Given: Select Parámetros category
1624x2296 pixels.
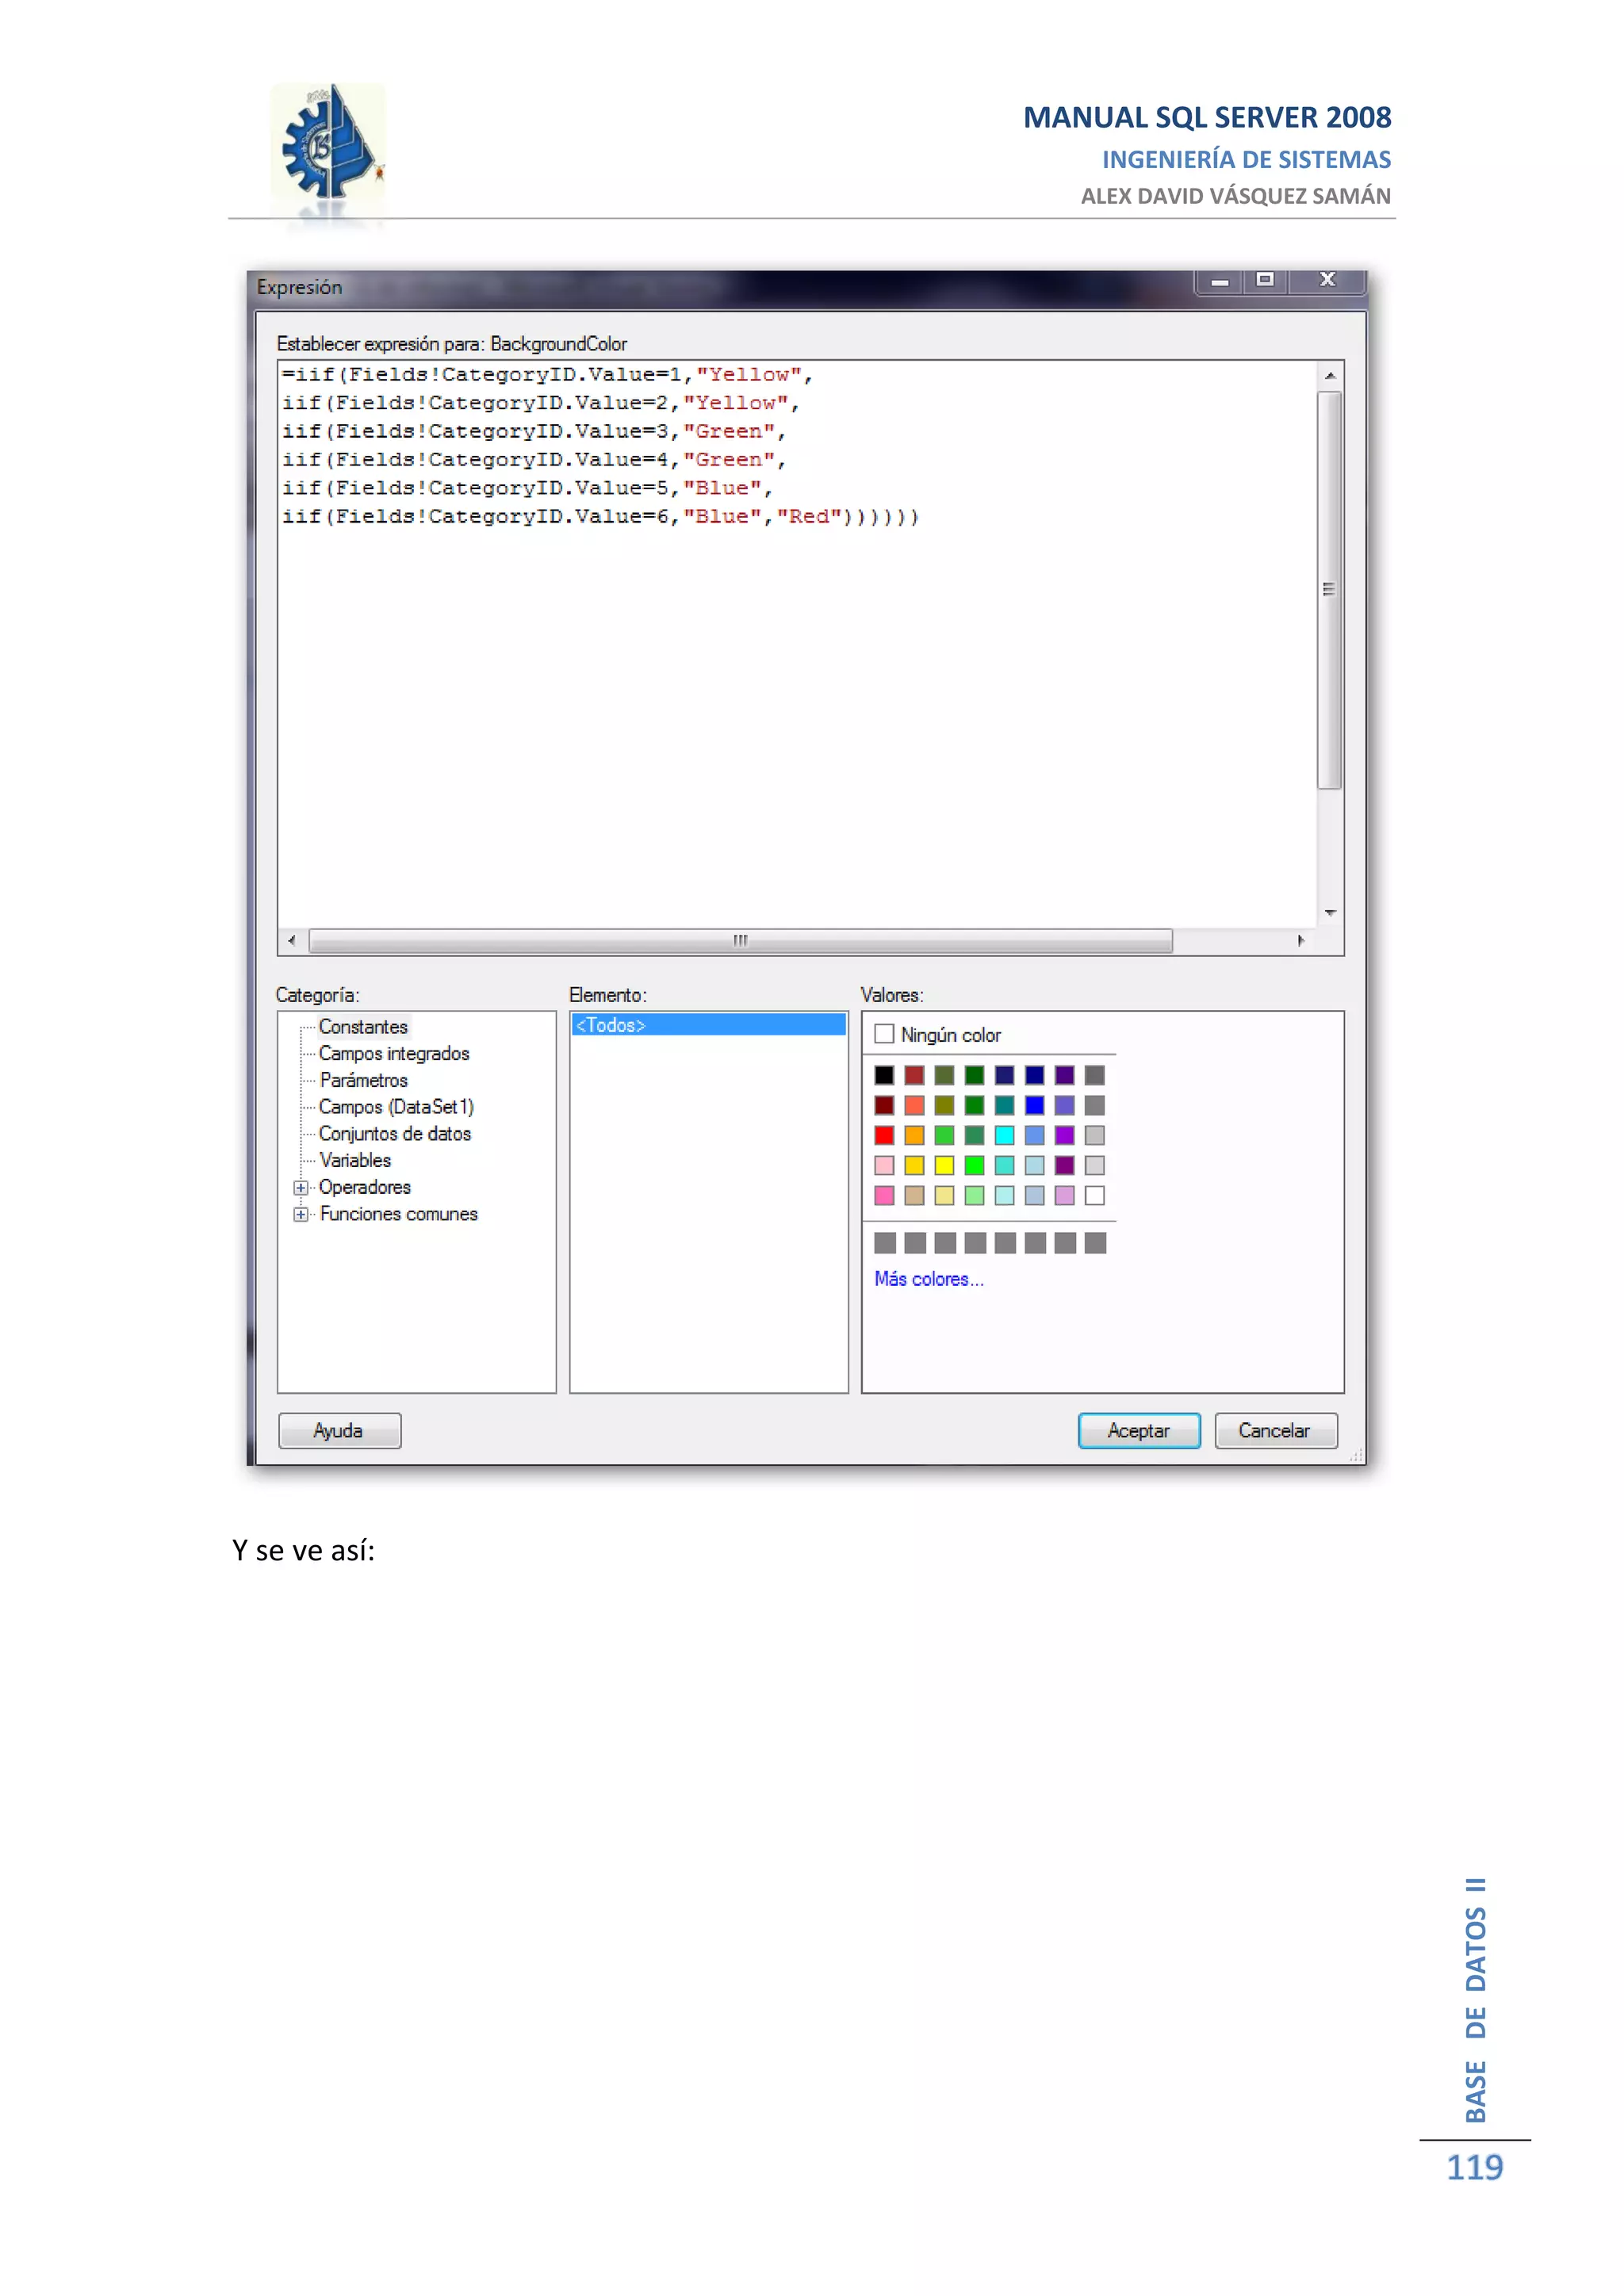Looking at the screenshot, I should [x=364, y=1080].
